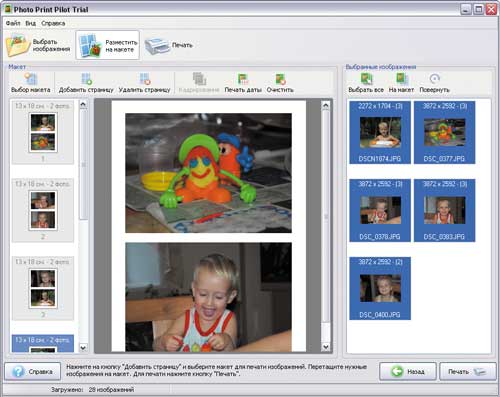The image size is (500, 397).
Task: Click the Печать button at bottom right
Action: click(468, 371)
